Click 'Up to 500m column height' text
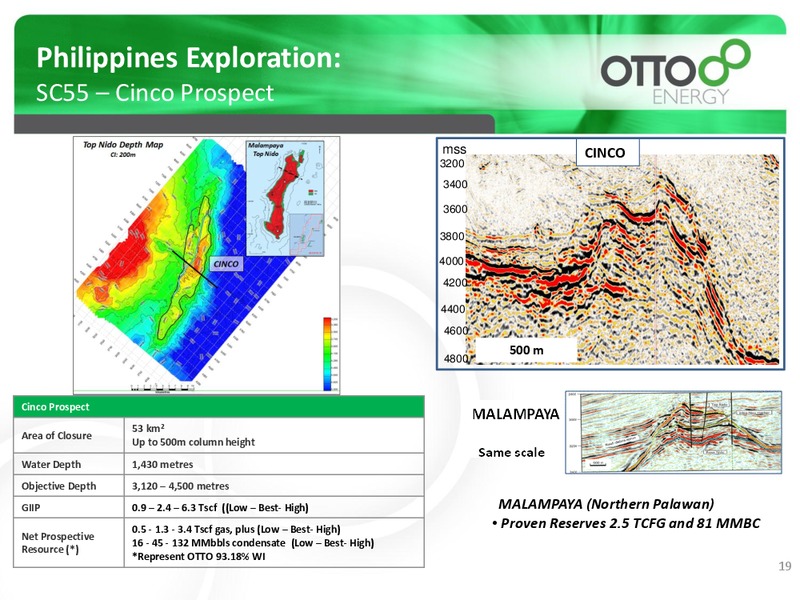This screenshot has width=800, height=600. 193,442
